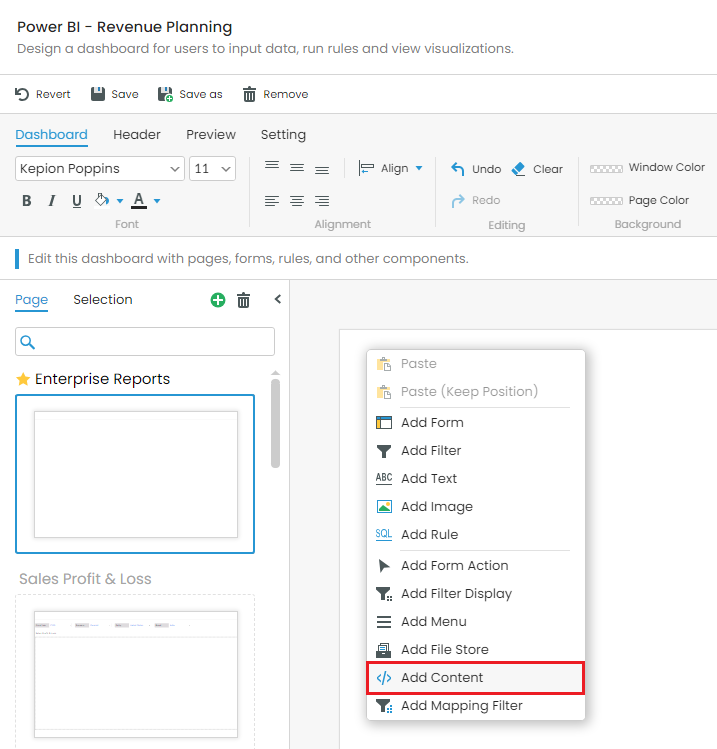Viewport: 717px width, 749px height.
Task: Toggle bold formatting
Action: [27, 201]
